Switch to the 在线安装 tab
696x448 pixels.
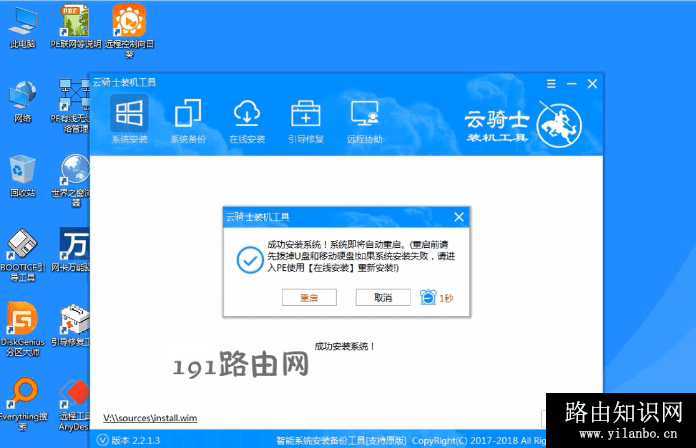[247, 121]
